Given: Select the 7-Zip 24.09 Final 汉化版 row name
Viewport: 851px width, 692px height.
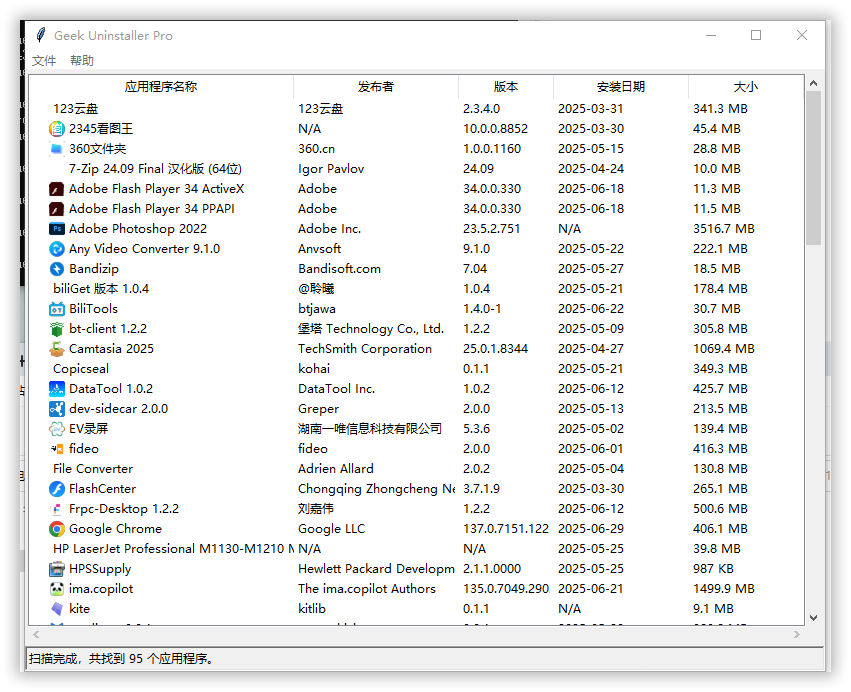Looking at the screenshot, I should [x=155, y=169].
